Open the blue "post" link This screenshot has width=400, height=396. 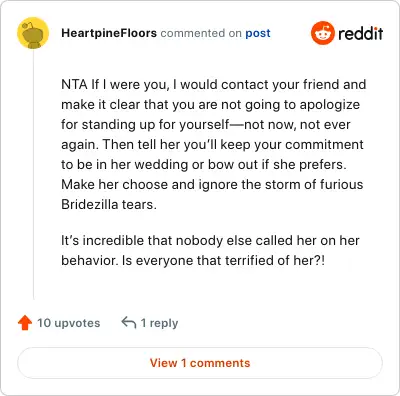[x=258, y=33]
